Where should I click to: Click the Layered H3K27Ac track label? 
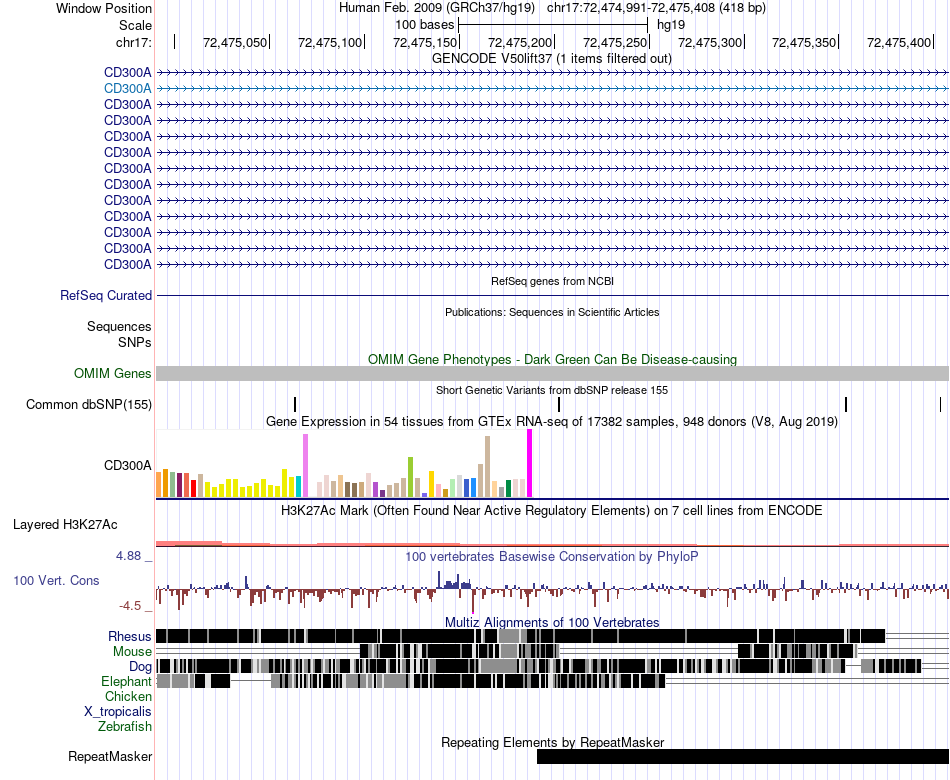coord(65,525)
